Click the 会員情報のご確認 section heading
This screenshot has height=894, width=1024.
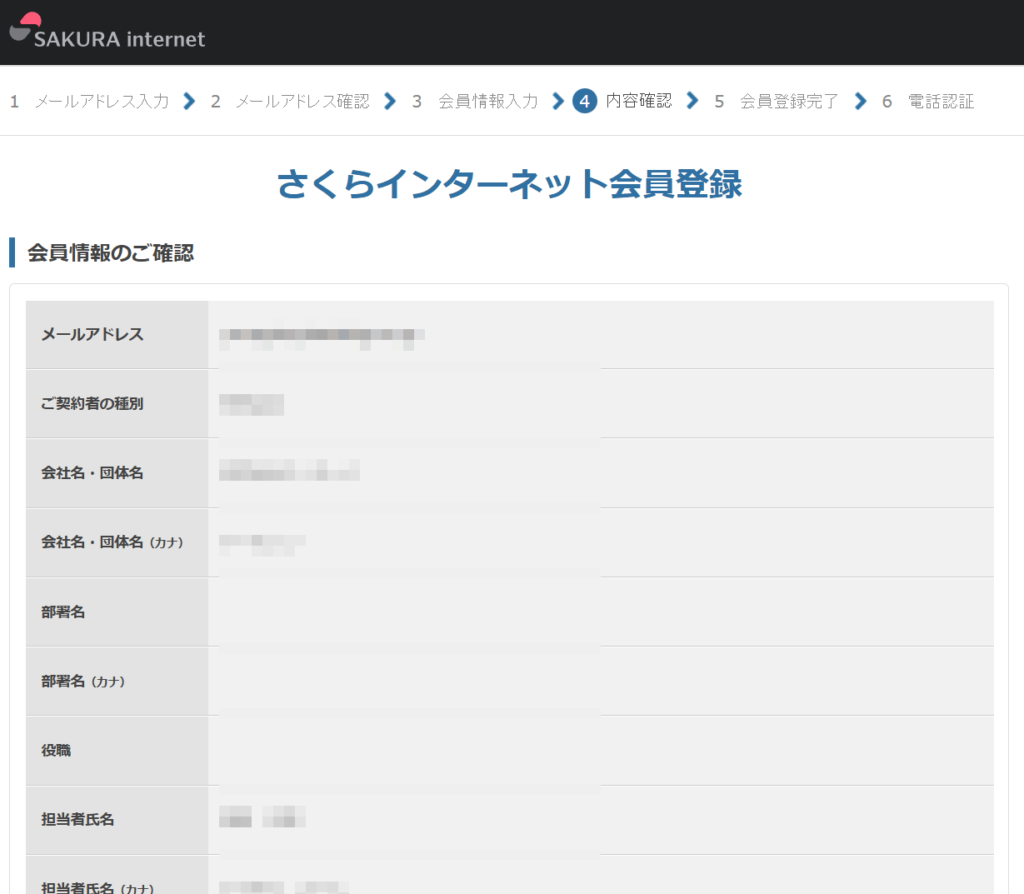tap(110, 253)
